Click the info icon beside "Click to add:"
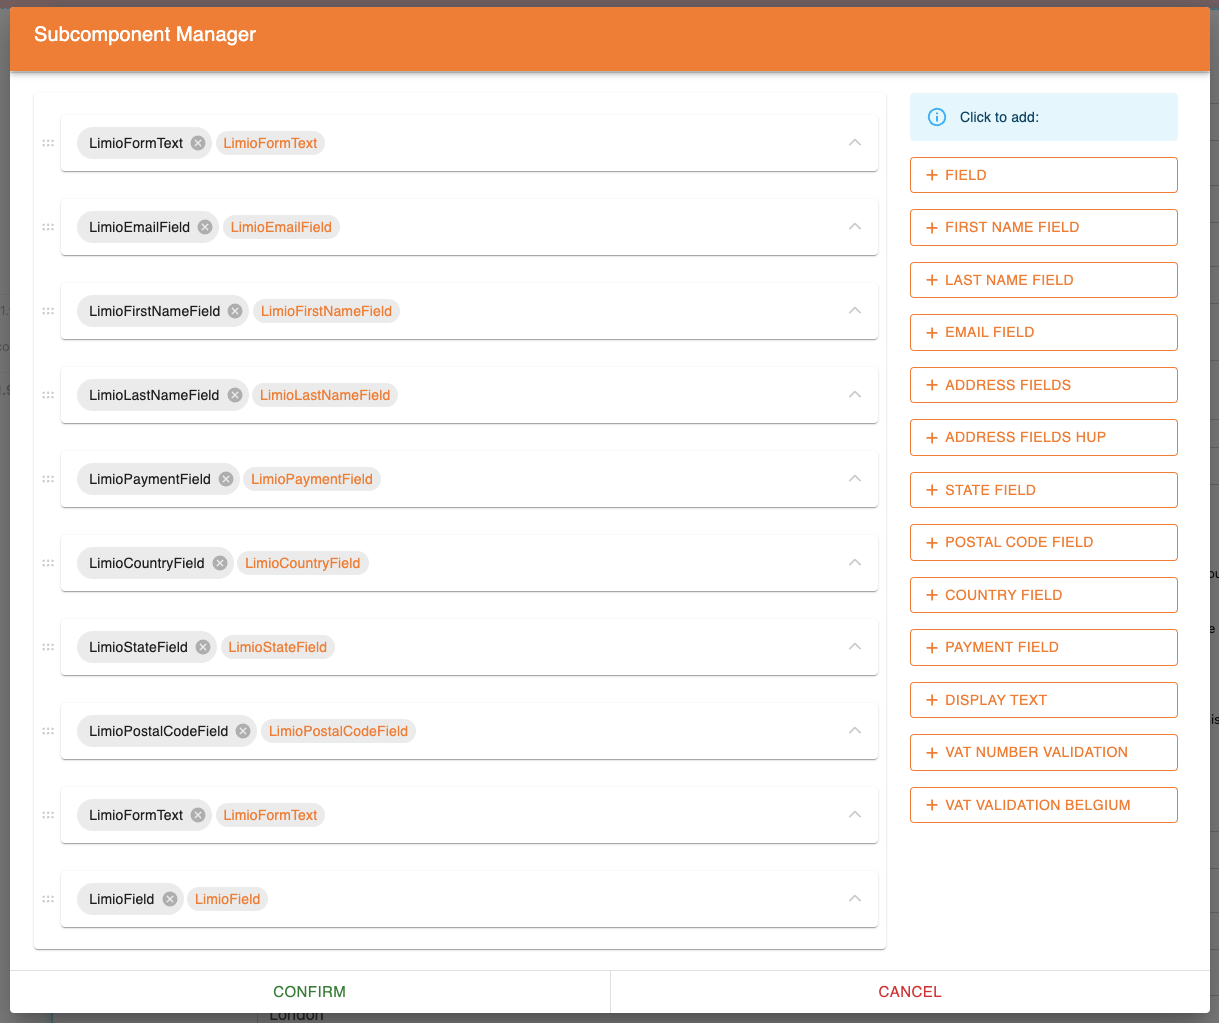The image size is (1219, 1023). 937,117
